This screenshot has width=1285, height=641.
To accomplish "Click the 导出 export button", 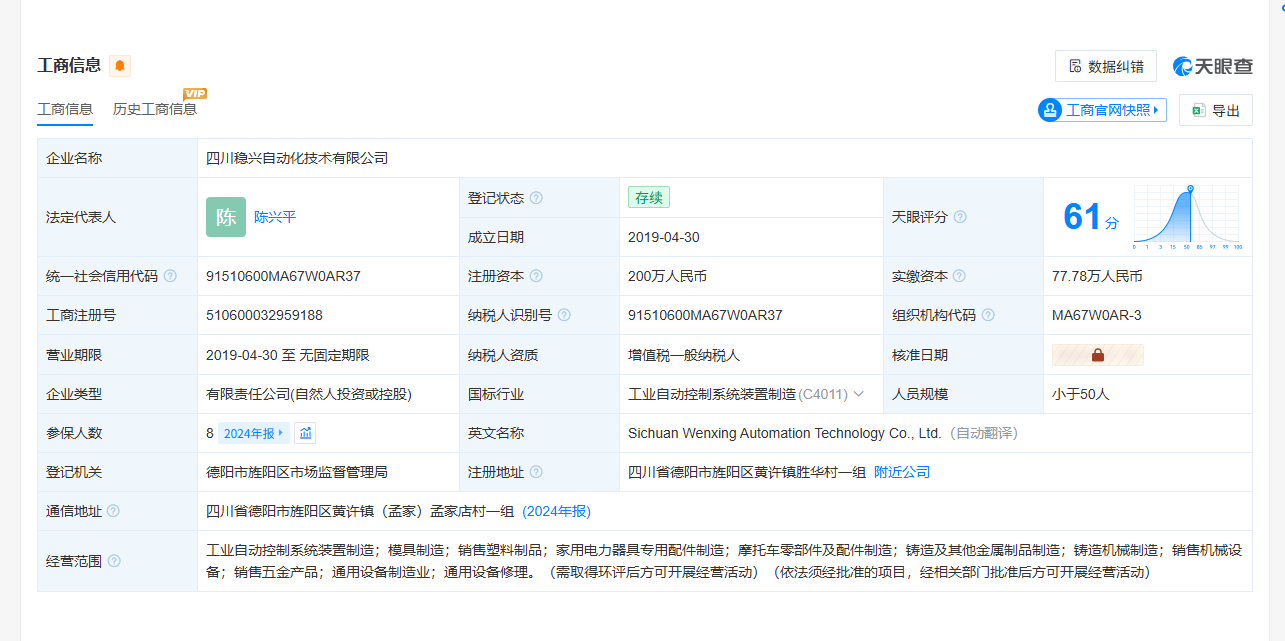I will [1215, 110].
